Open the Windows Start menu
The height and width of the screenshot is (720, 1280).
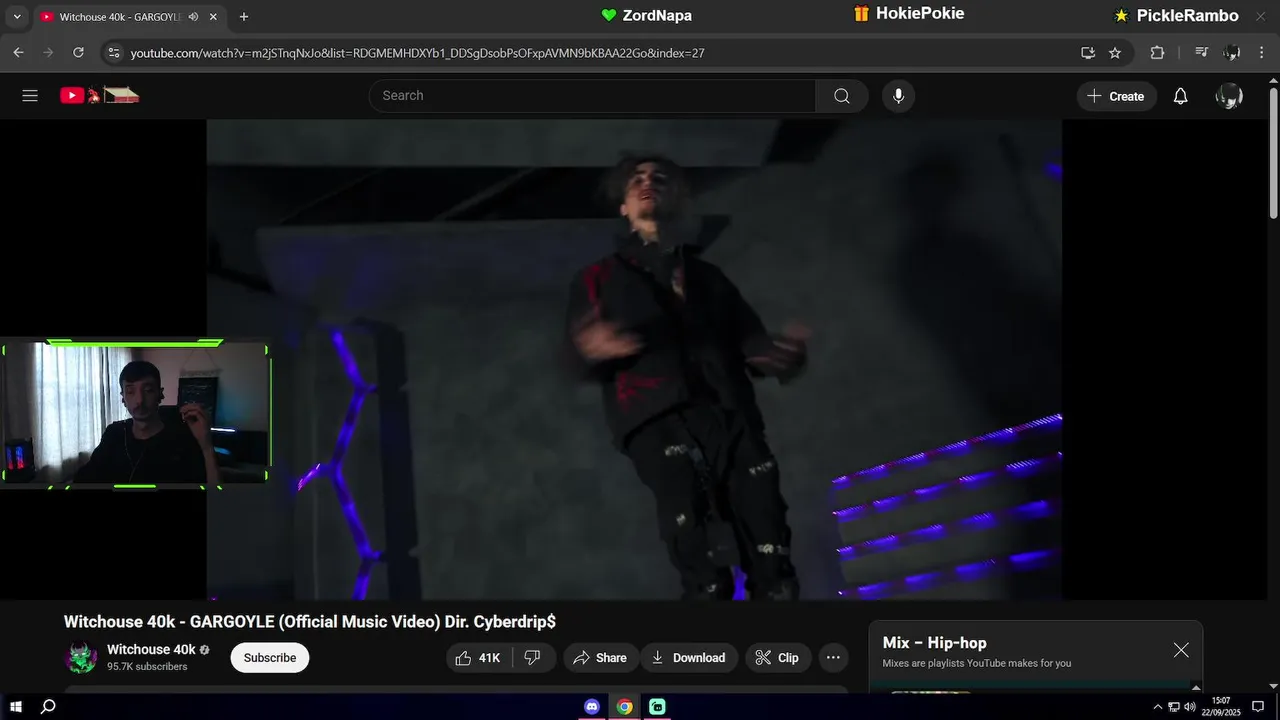tap(16, 707)
